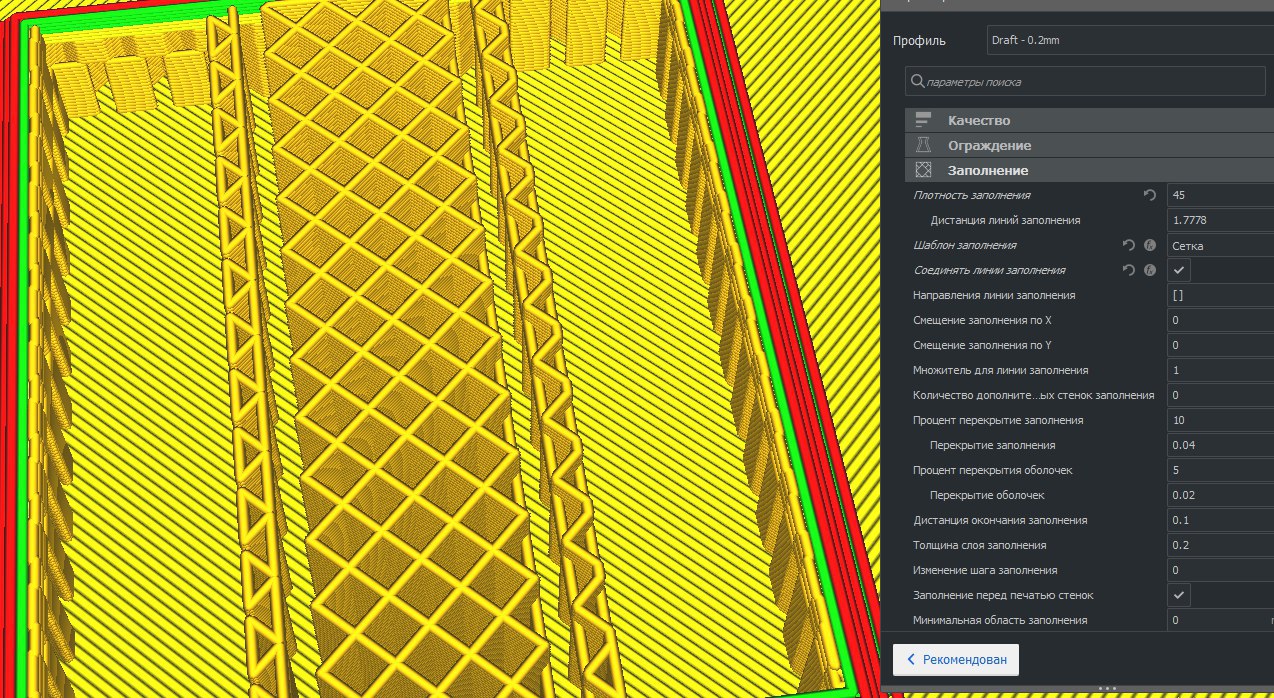
Task: Open the Профиль Draft - 0.2mm dropdown
Action: (x=1130, y=41)
